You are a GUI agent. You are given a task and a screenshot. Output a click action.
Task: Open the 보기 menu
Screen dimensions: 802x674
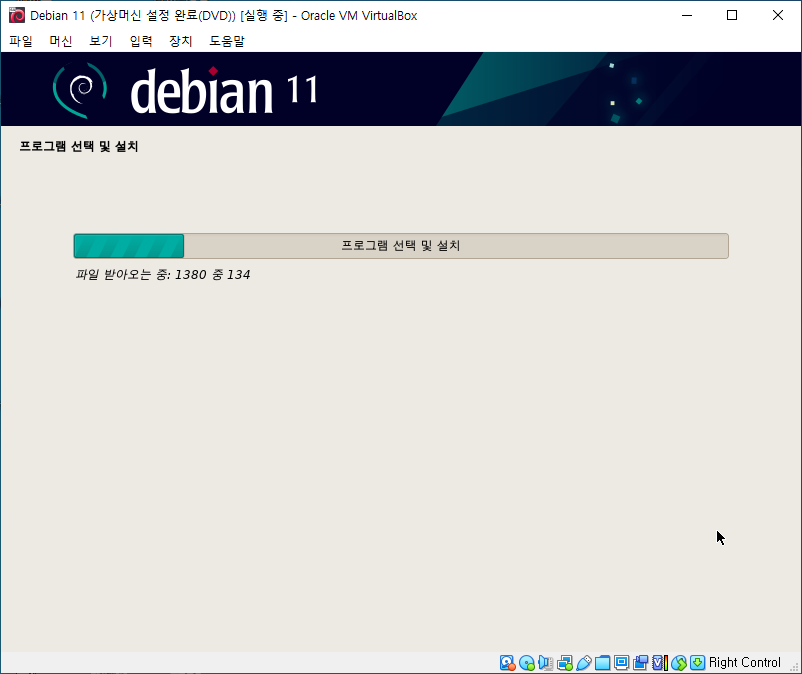coord(101,41)
